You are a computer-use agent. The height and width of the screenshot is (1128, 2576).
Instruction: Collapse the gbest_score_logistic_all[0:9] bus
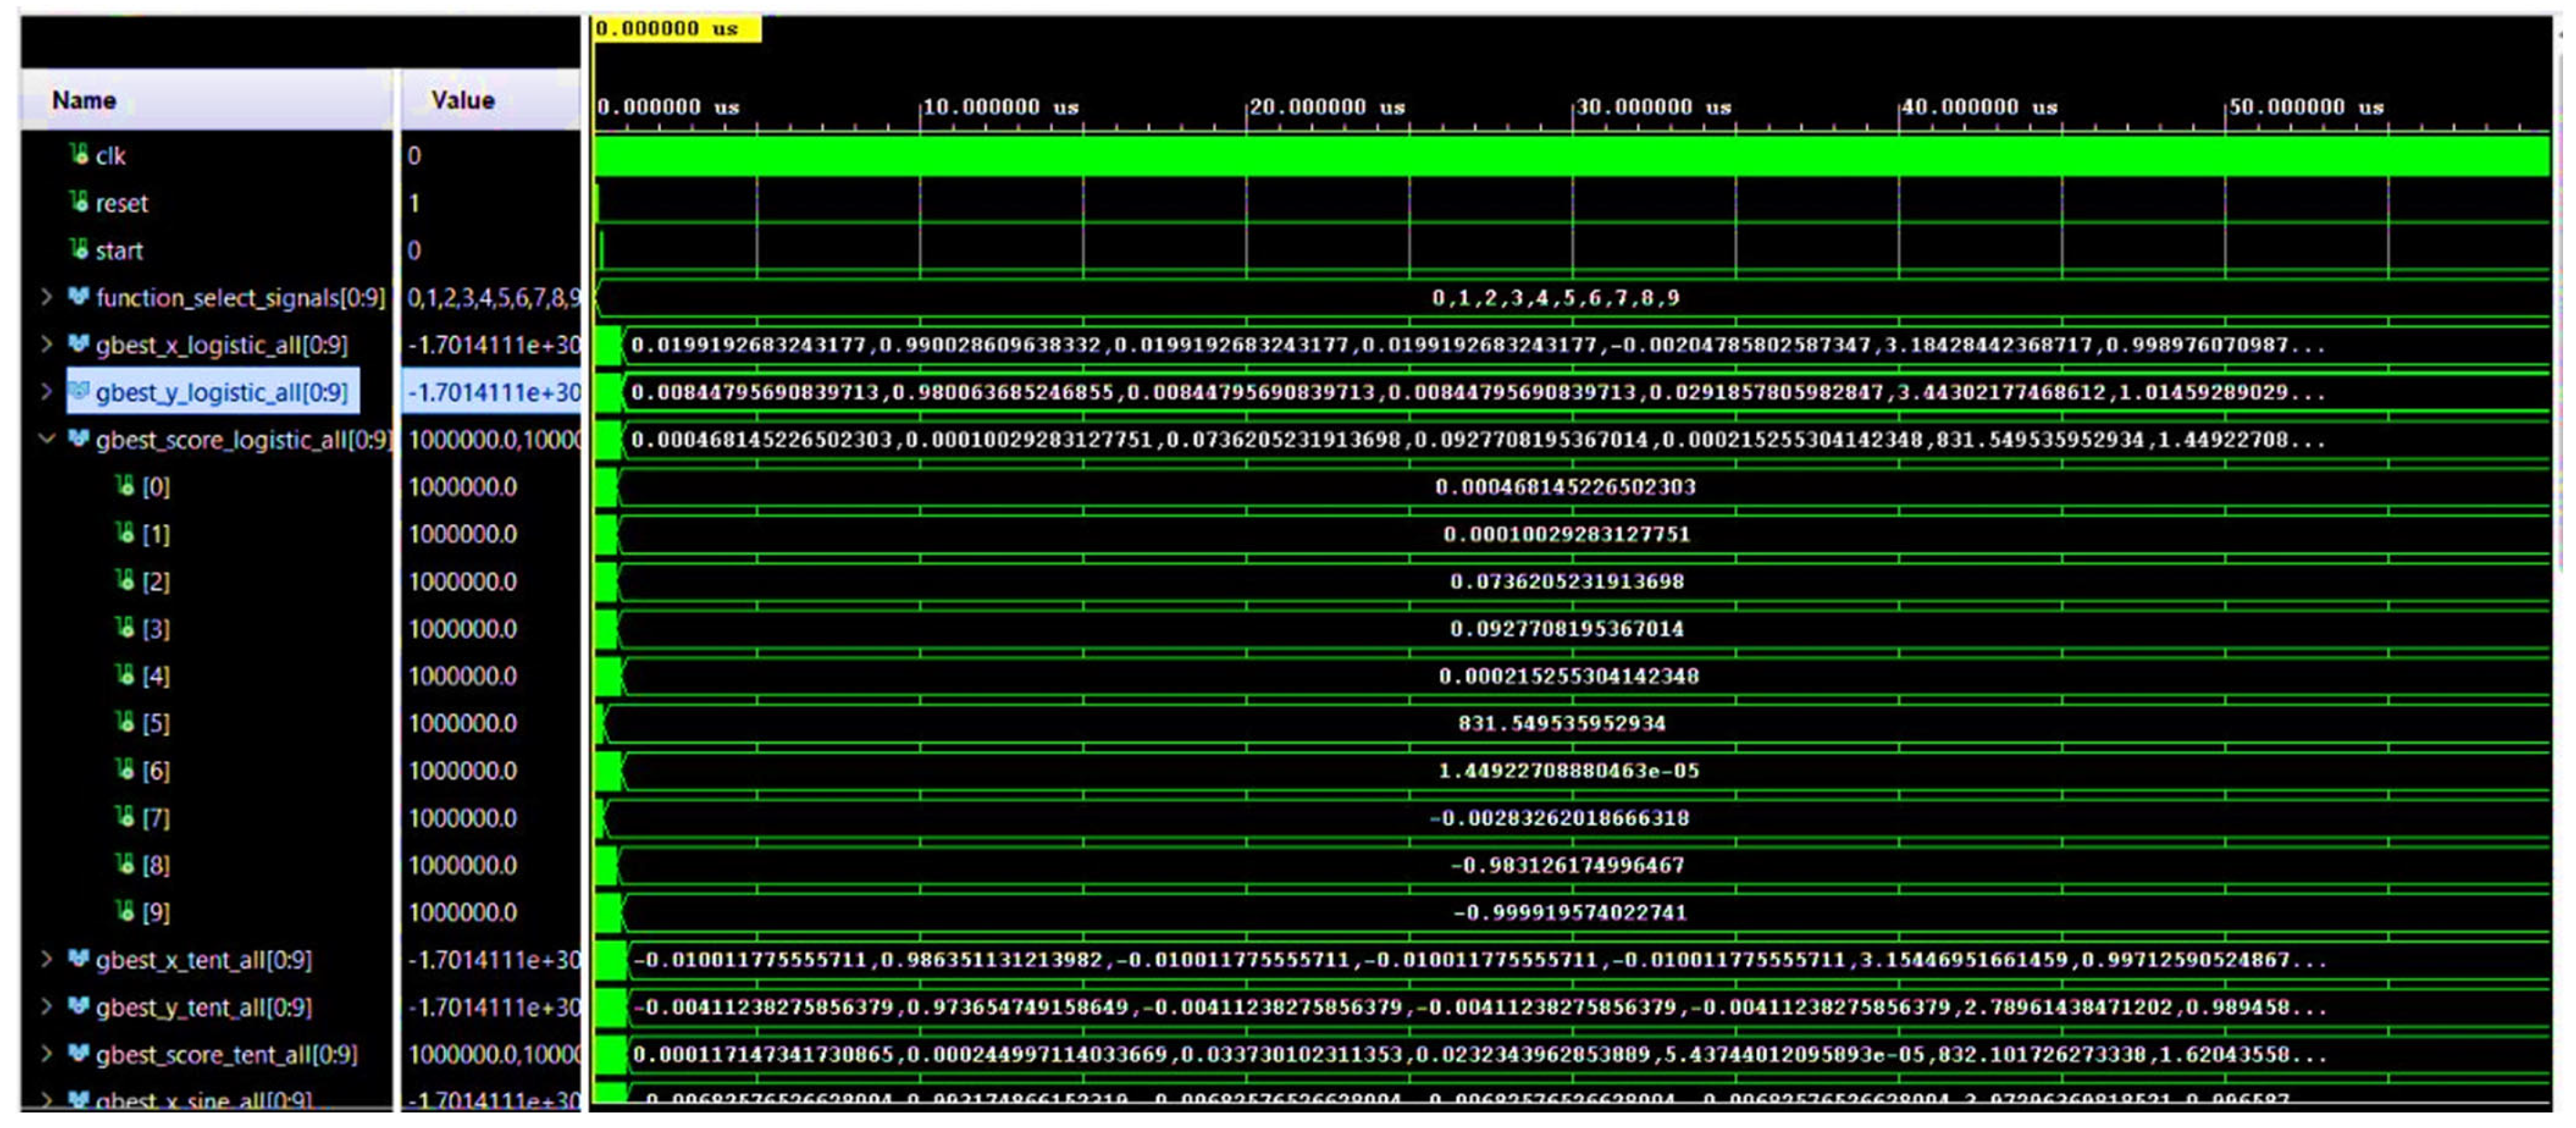pyautogui.click(x=46, y=439)
